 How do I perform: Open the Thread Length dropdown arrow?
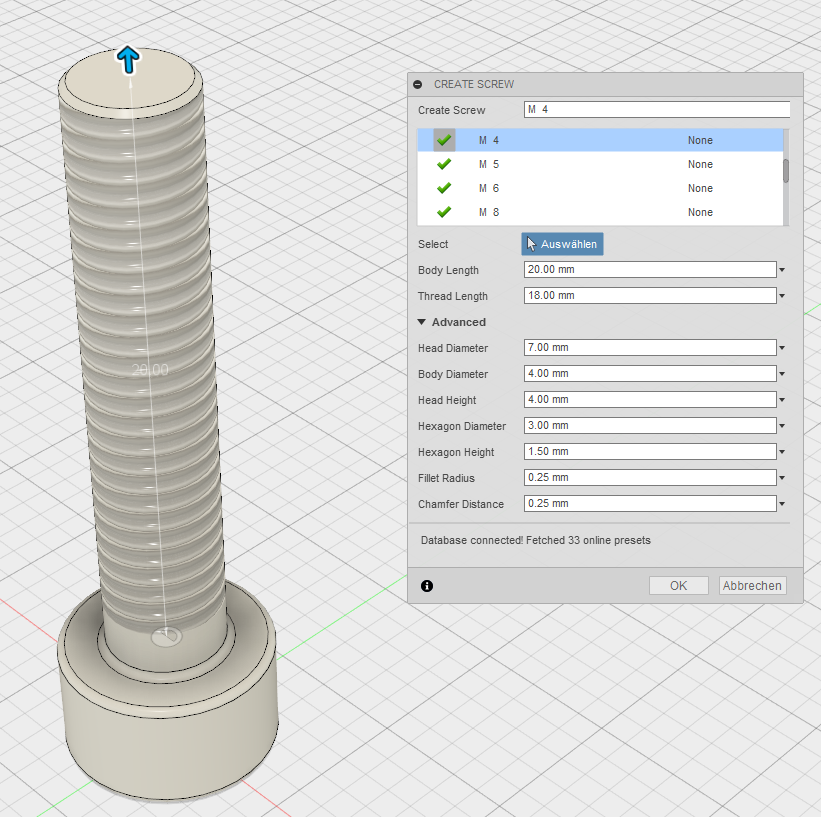tap(782, 296)
